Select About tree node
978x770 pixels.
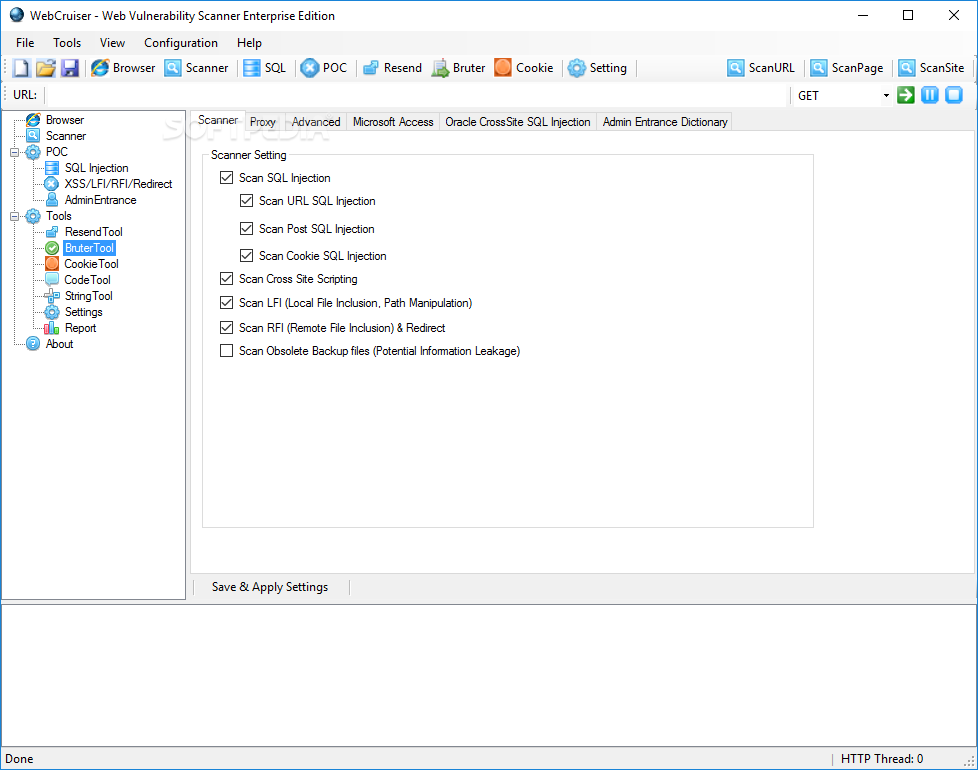(59, 344)
